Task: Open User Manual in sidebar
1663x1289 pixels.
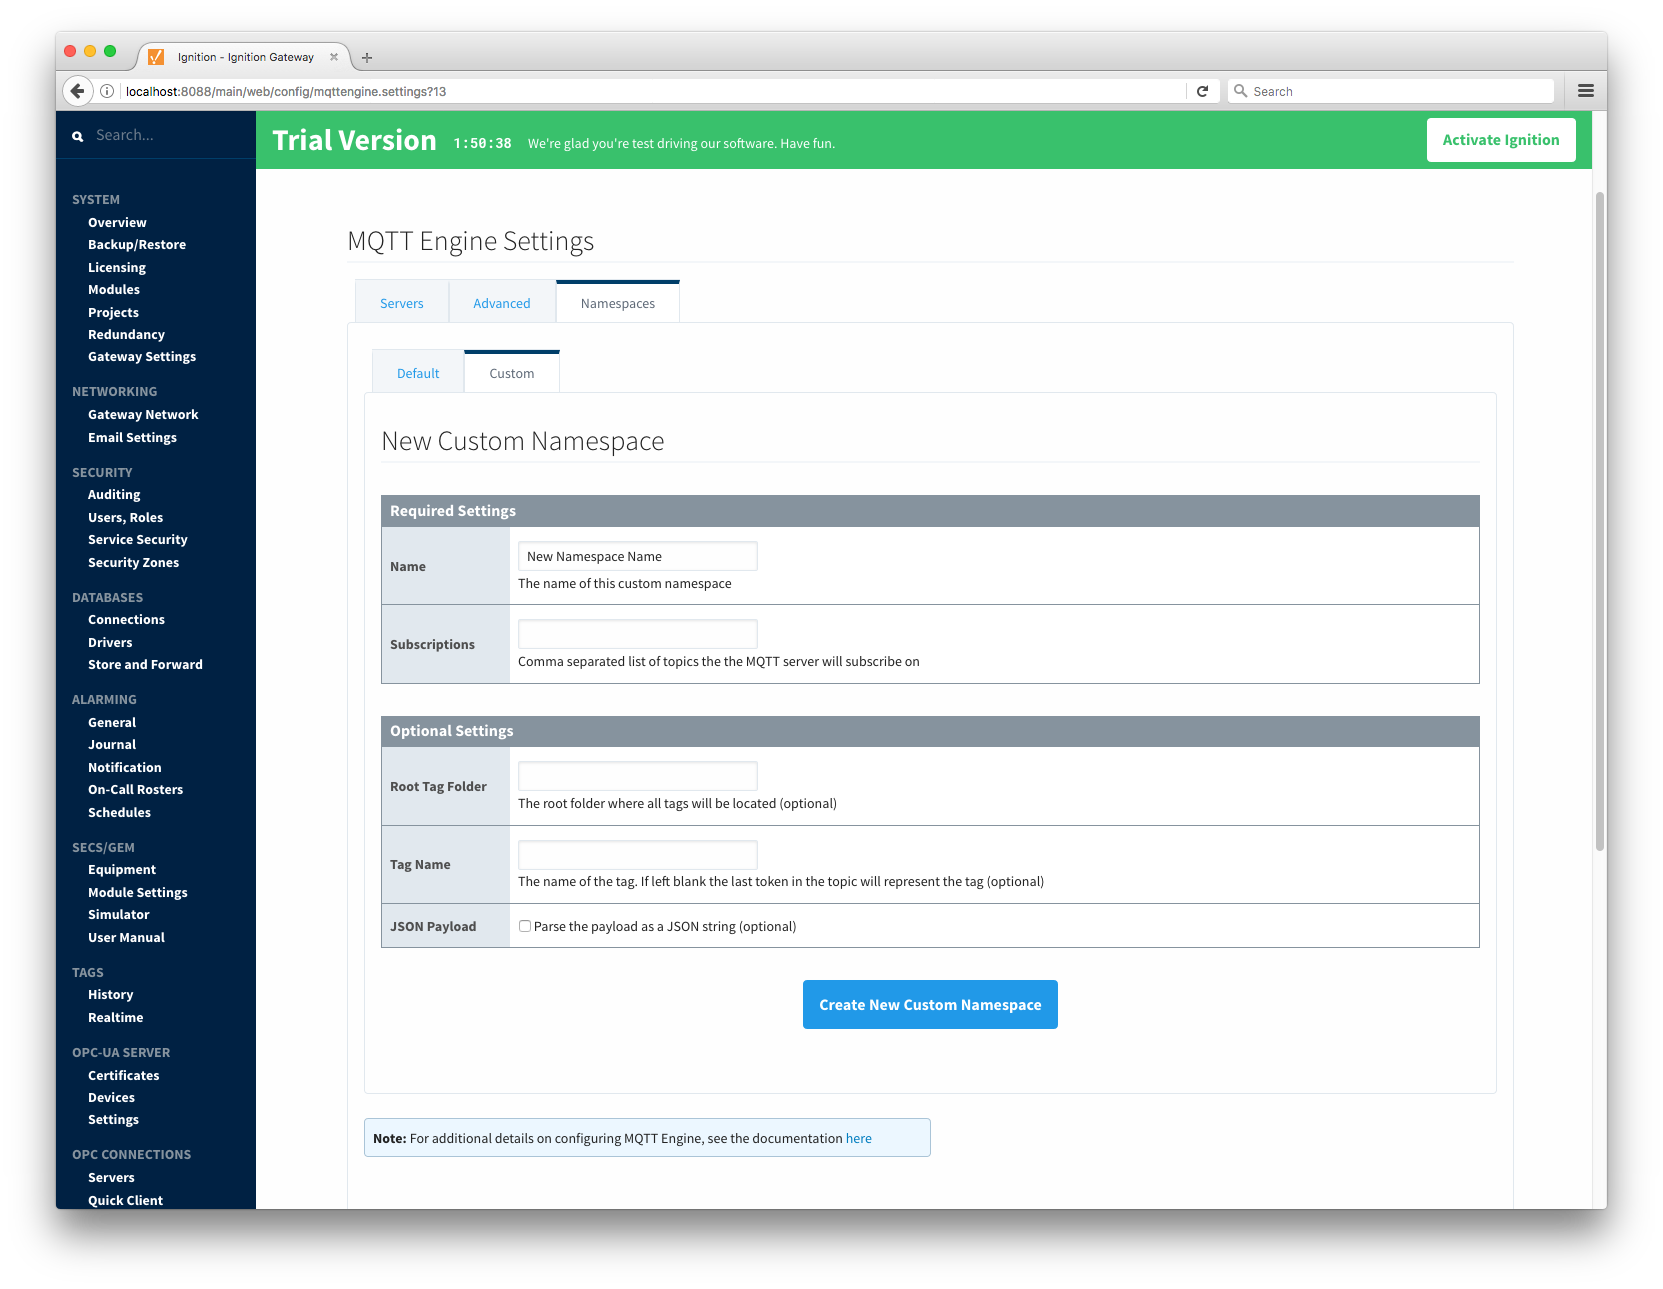Action: coord(126,937)
